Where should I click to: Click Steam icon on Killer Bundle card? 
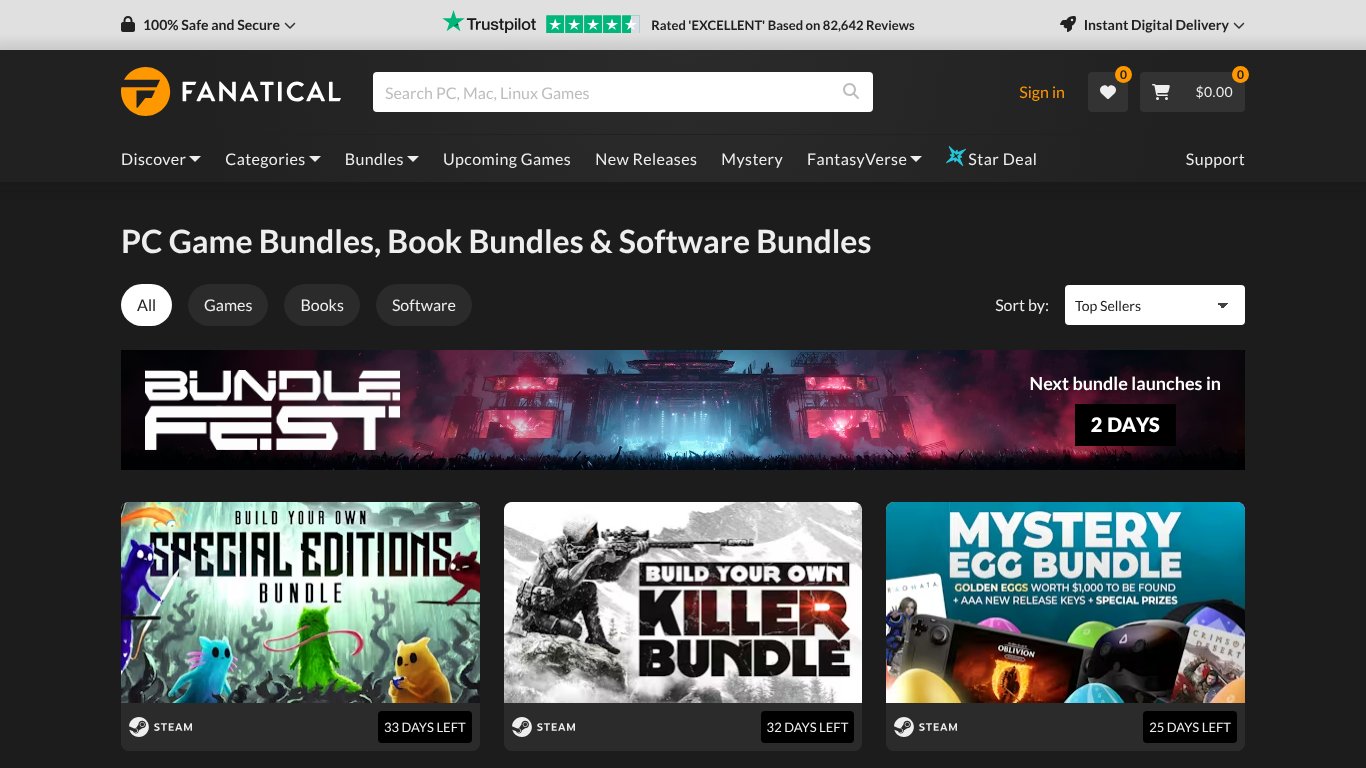point(521,727)
